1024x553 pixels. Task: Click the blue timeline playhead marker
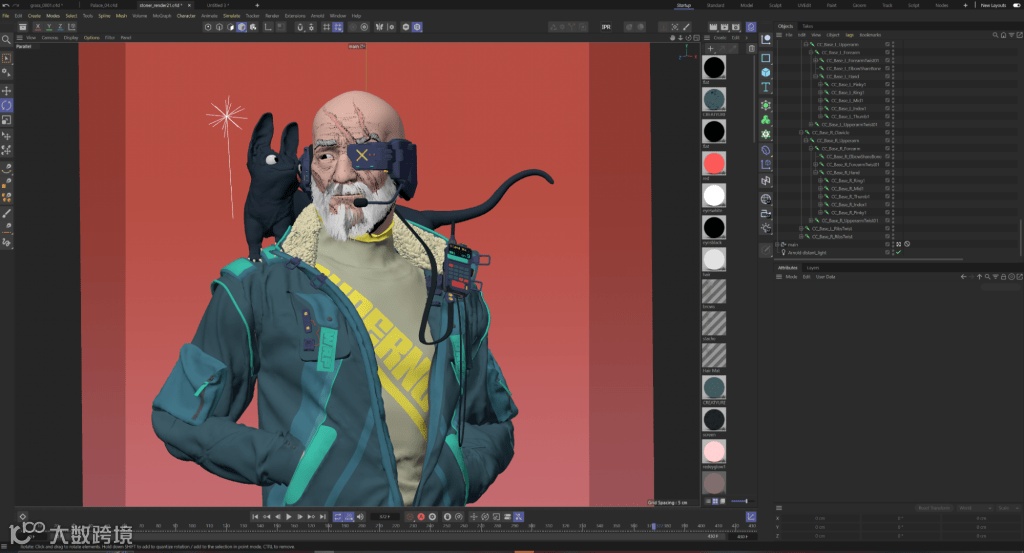point(652,526)
